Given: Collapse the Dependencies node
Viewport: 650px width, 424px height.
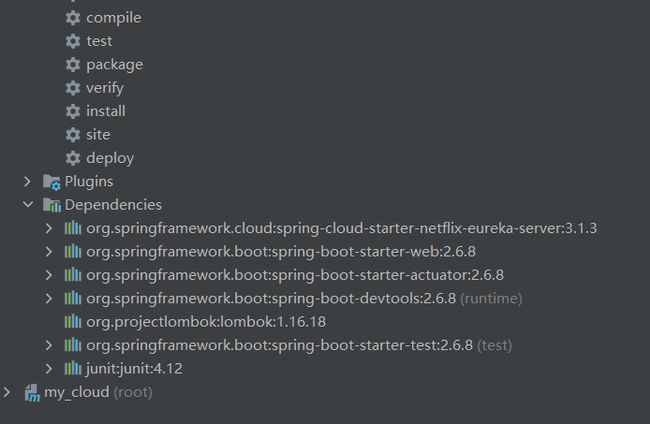Looking at the screenshot, I should [28, 204].
